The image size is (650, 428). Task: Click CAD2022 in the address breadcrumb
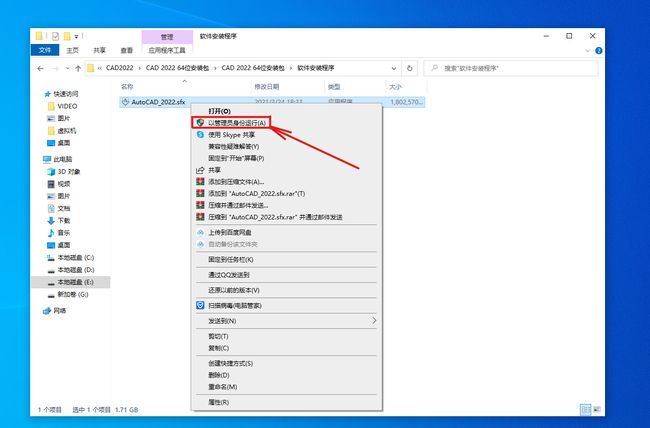[120, 68]
